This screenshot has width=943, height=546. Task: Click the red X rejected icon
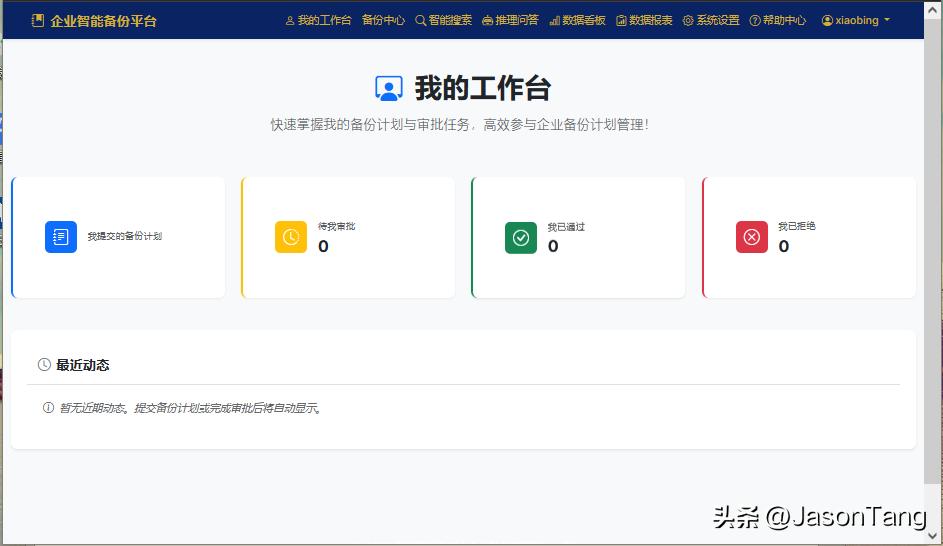click(752, 237)
